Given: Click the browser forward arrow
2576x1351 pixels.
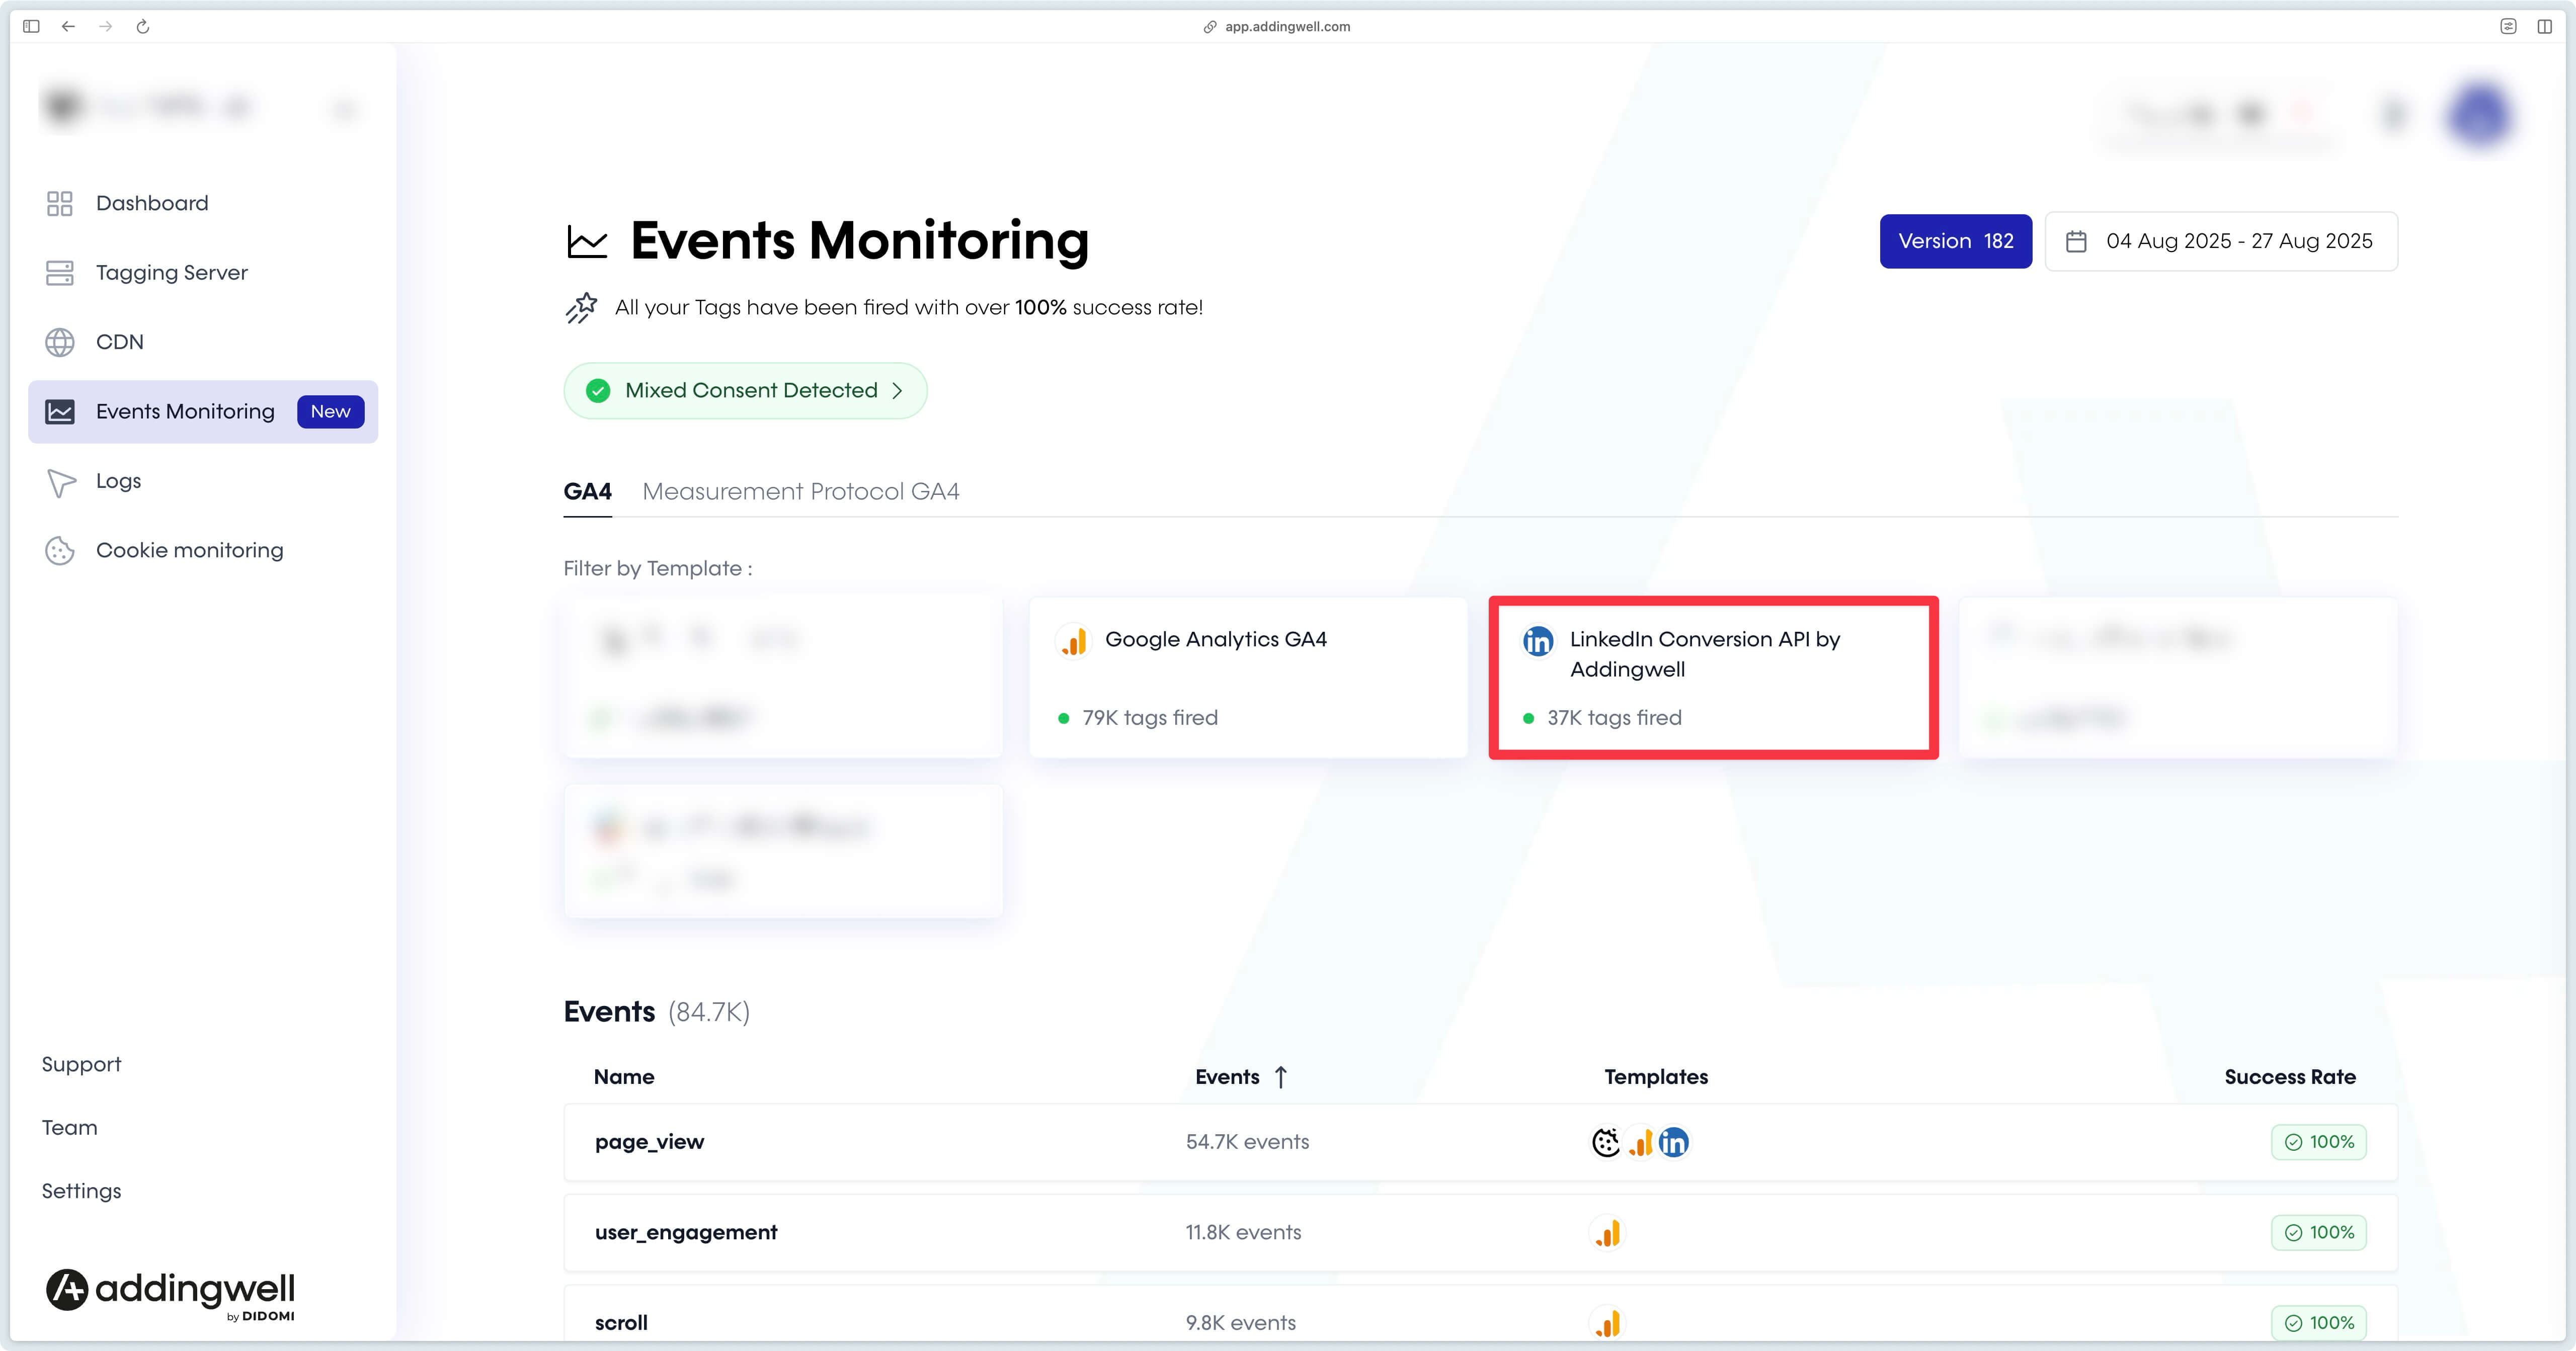Looking at the screenshot, I should coord(105,26).
